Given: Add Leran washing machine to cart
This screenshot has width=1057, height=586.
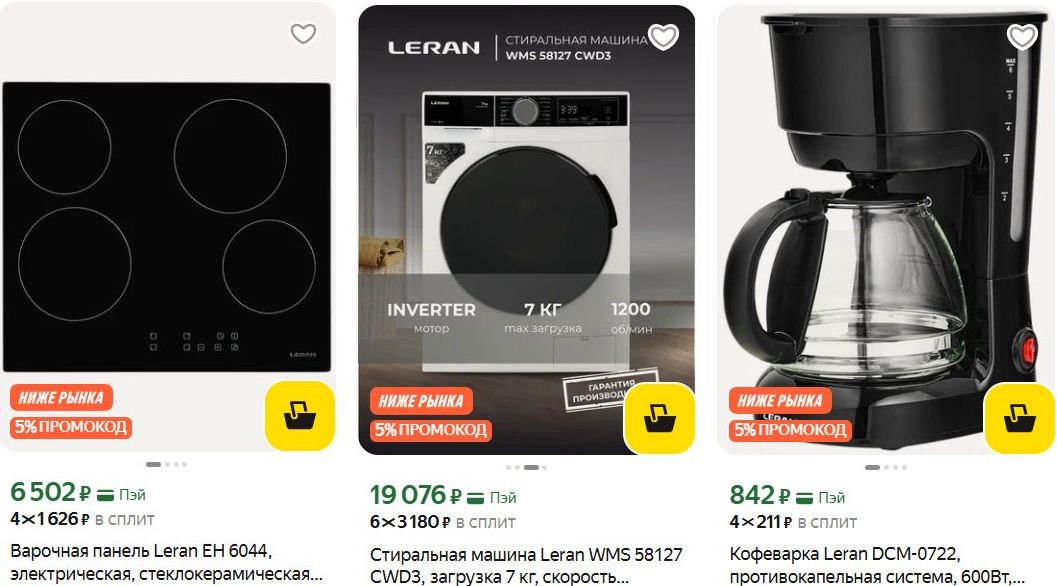Looking at the screenshot, I should coord(659,418).
